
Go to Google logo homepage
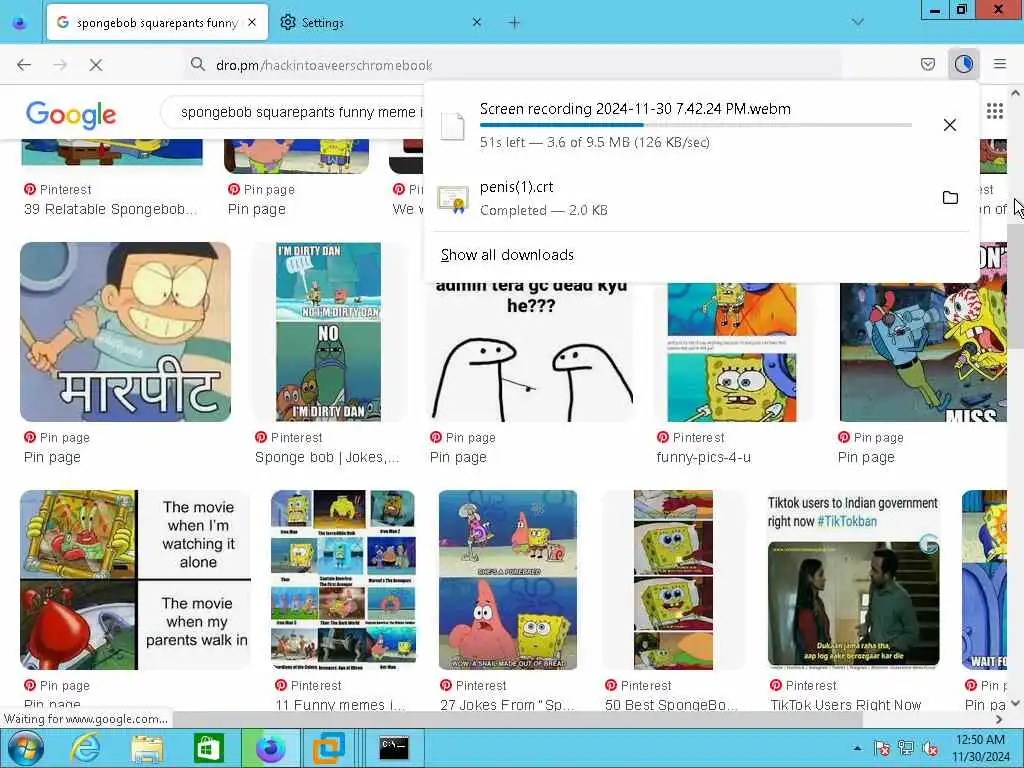(x=71, y=115)
